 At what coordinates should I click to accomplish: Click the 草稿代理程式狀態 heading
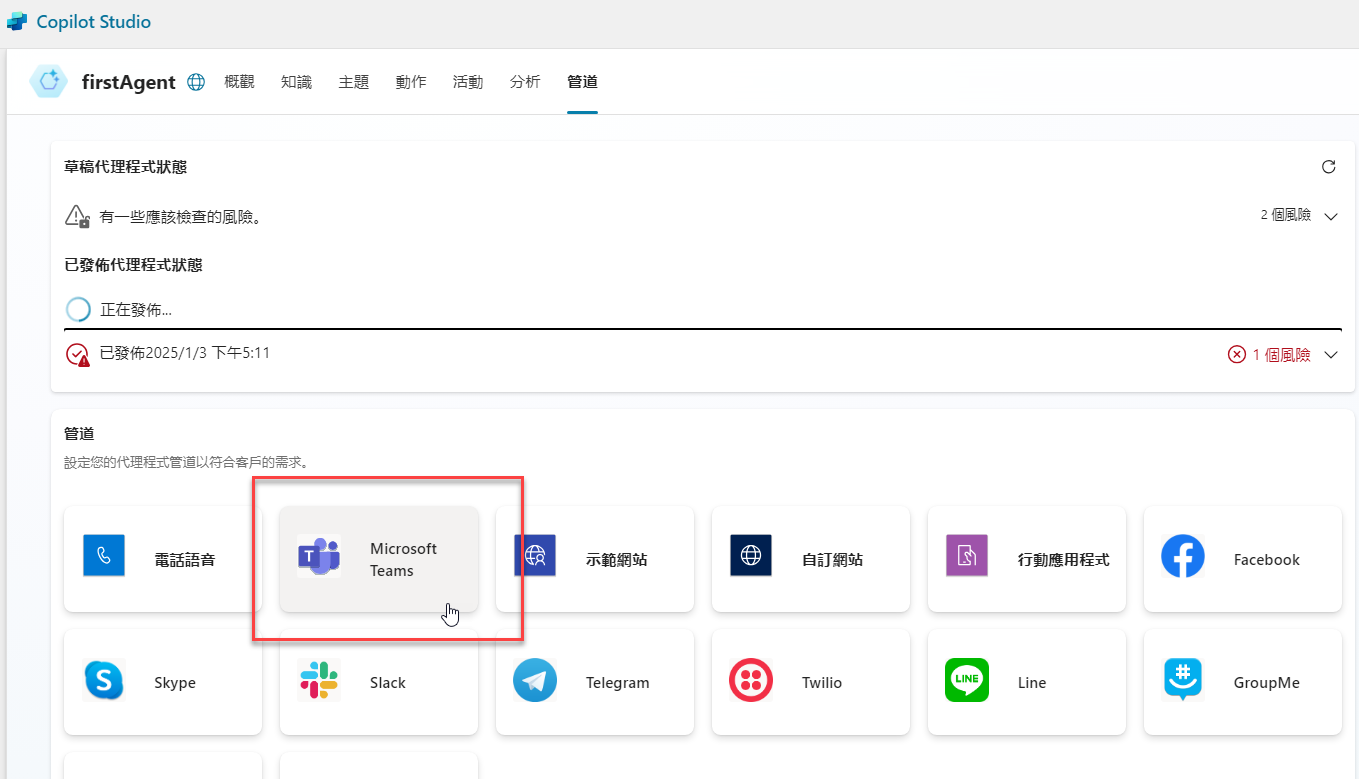coord(126,167)
